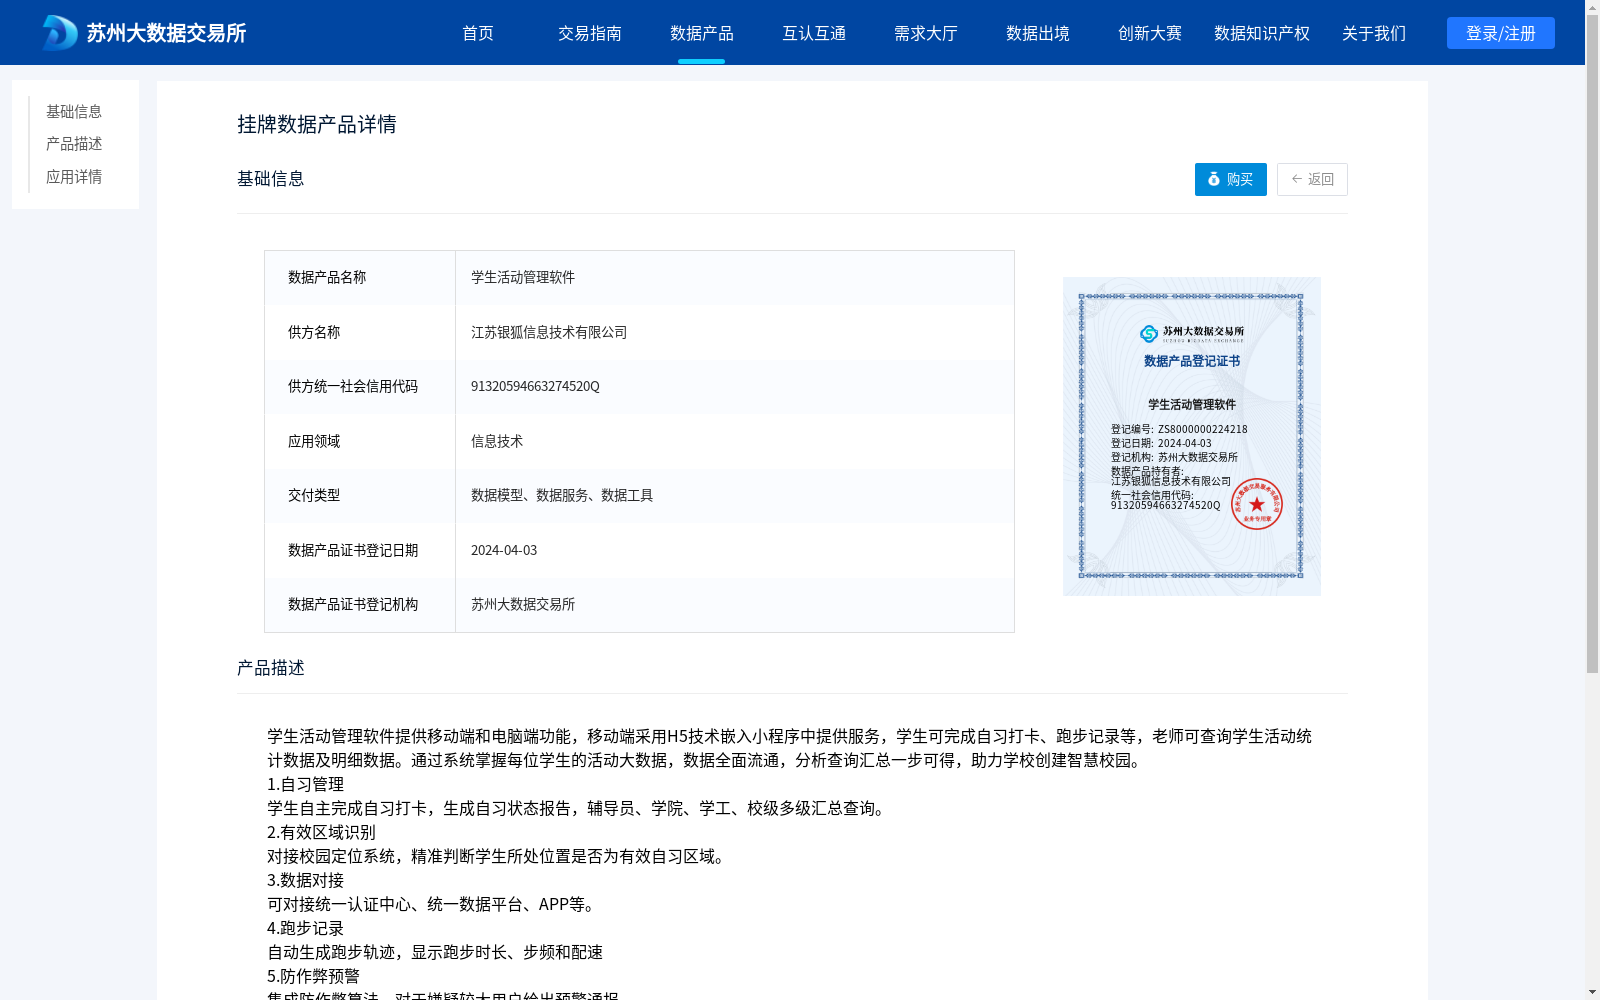Open the 交易指南 nav item
Image resolution: width=1600 pixels, height=1000 pixels.
(590, 33)
